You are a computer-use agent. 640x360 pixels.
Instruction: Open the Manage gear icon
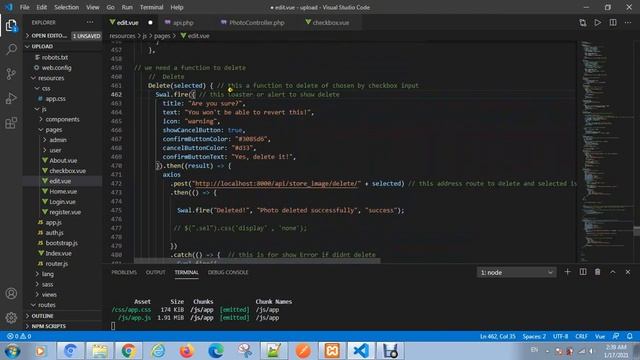tap(11, 317)
